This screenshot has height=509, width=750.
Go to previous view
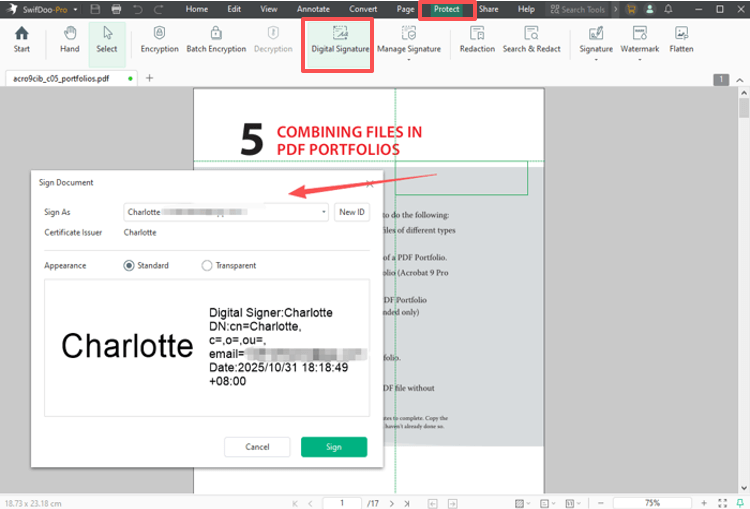(x=432, y=503)
